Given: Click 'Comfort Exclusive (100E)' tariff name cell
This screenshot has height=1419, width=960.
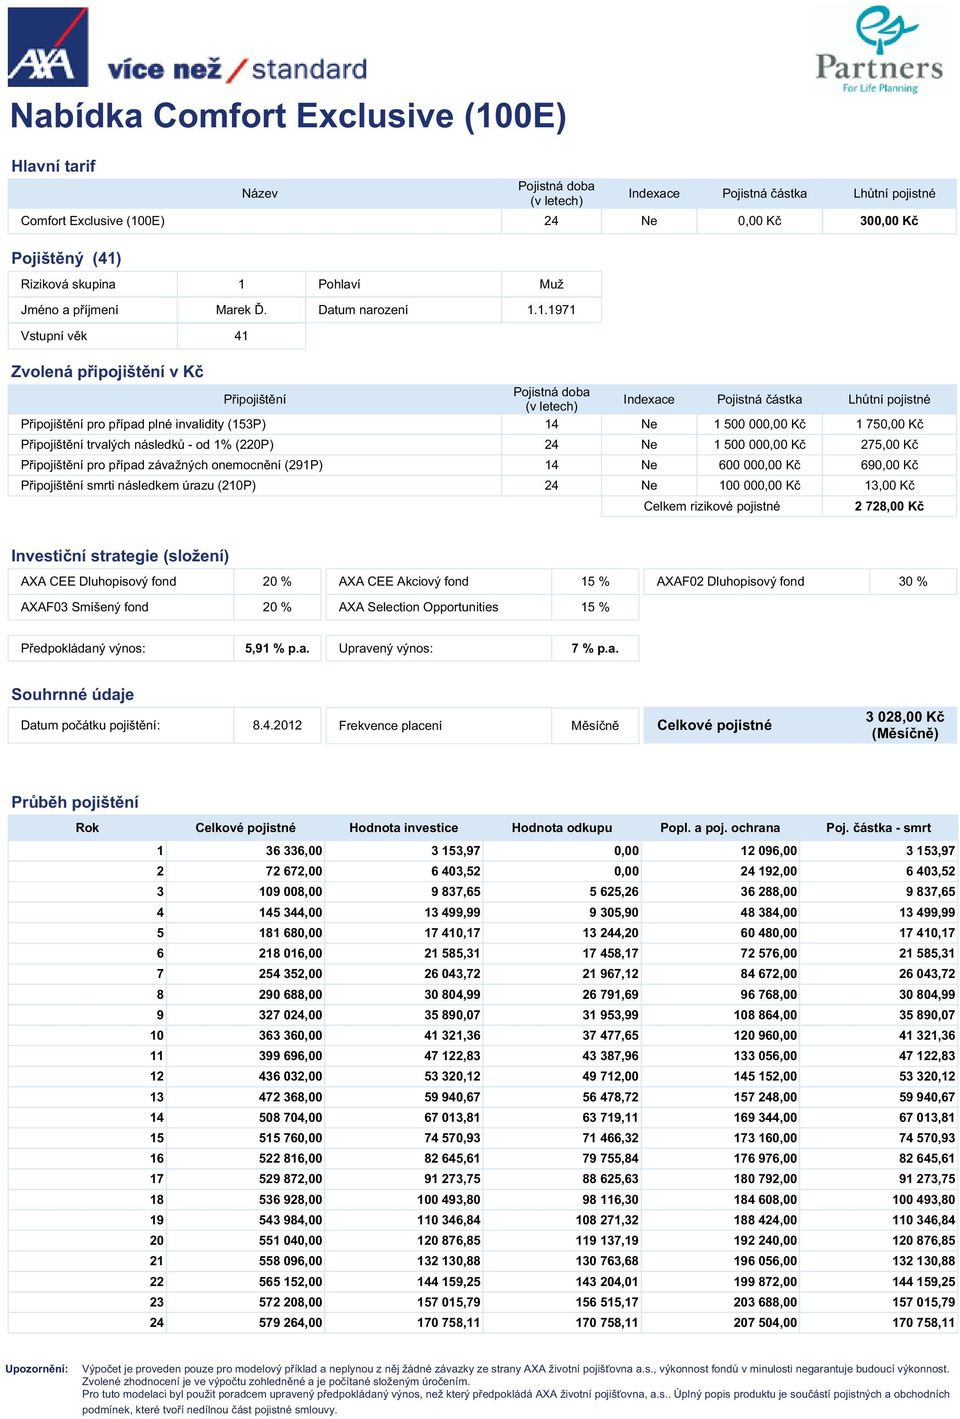Looking at the screenshot, I should coord(93,221).
